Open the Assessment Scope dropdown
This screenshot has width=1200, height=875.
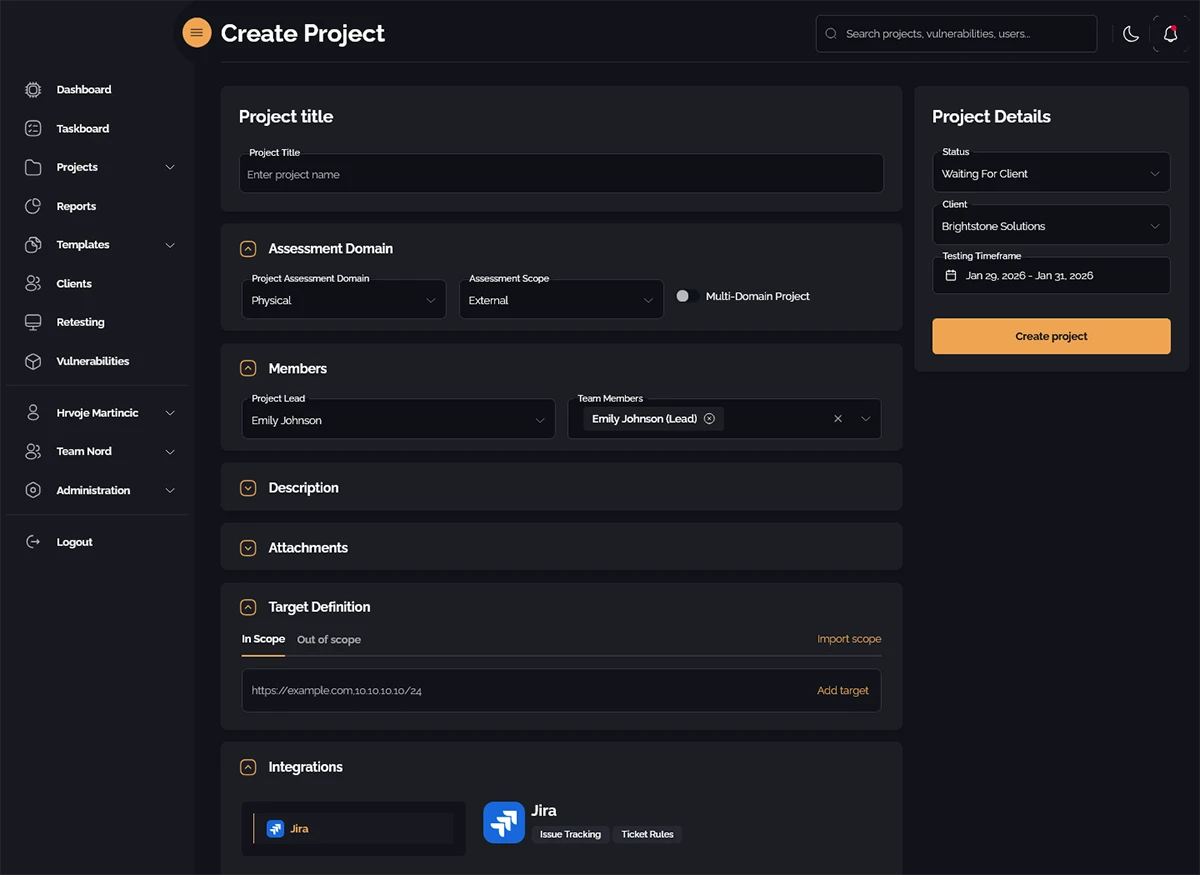[561, 299]
